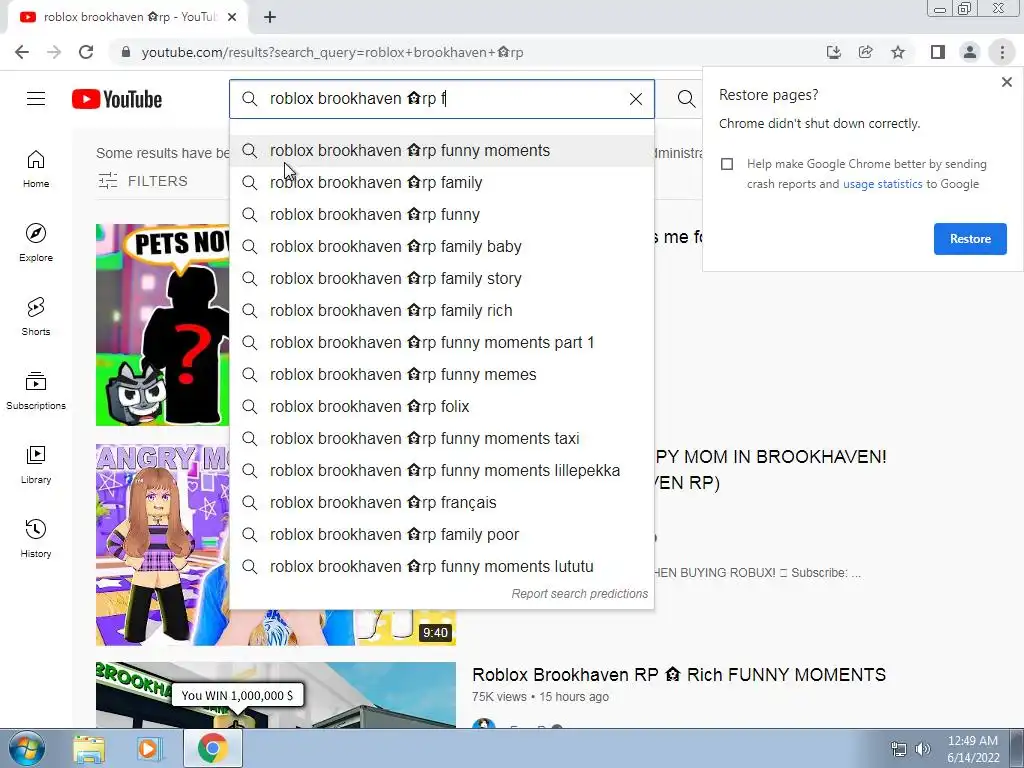Choose suggestion 'rp folix'
The image size is (1024, 768).
point(441,407)
